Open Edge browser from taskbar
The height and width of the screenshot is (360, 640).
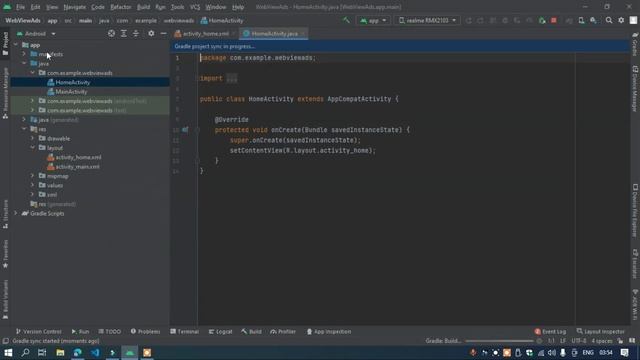[78, 352]
